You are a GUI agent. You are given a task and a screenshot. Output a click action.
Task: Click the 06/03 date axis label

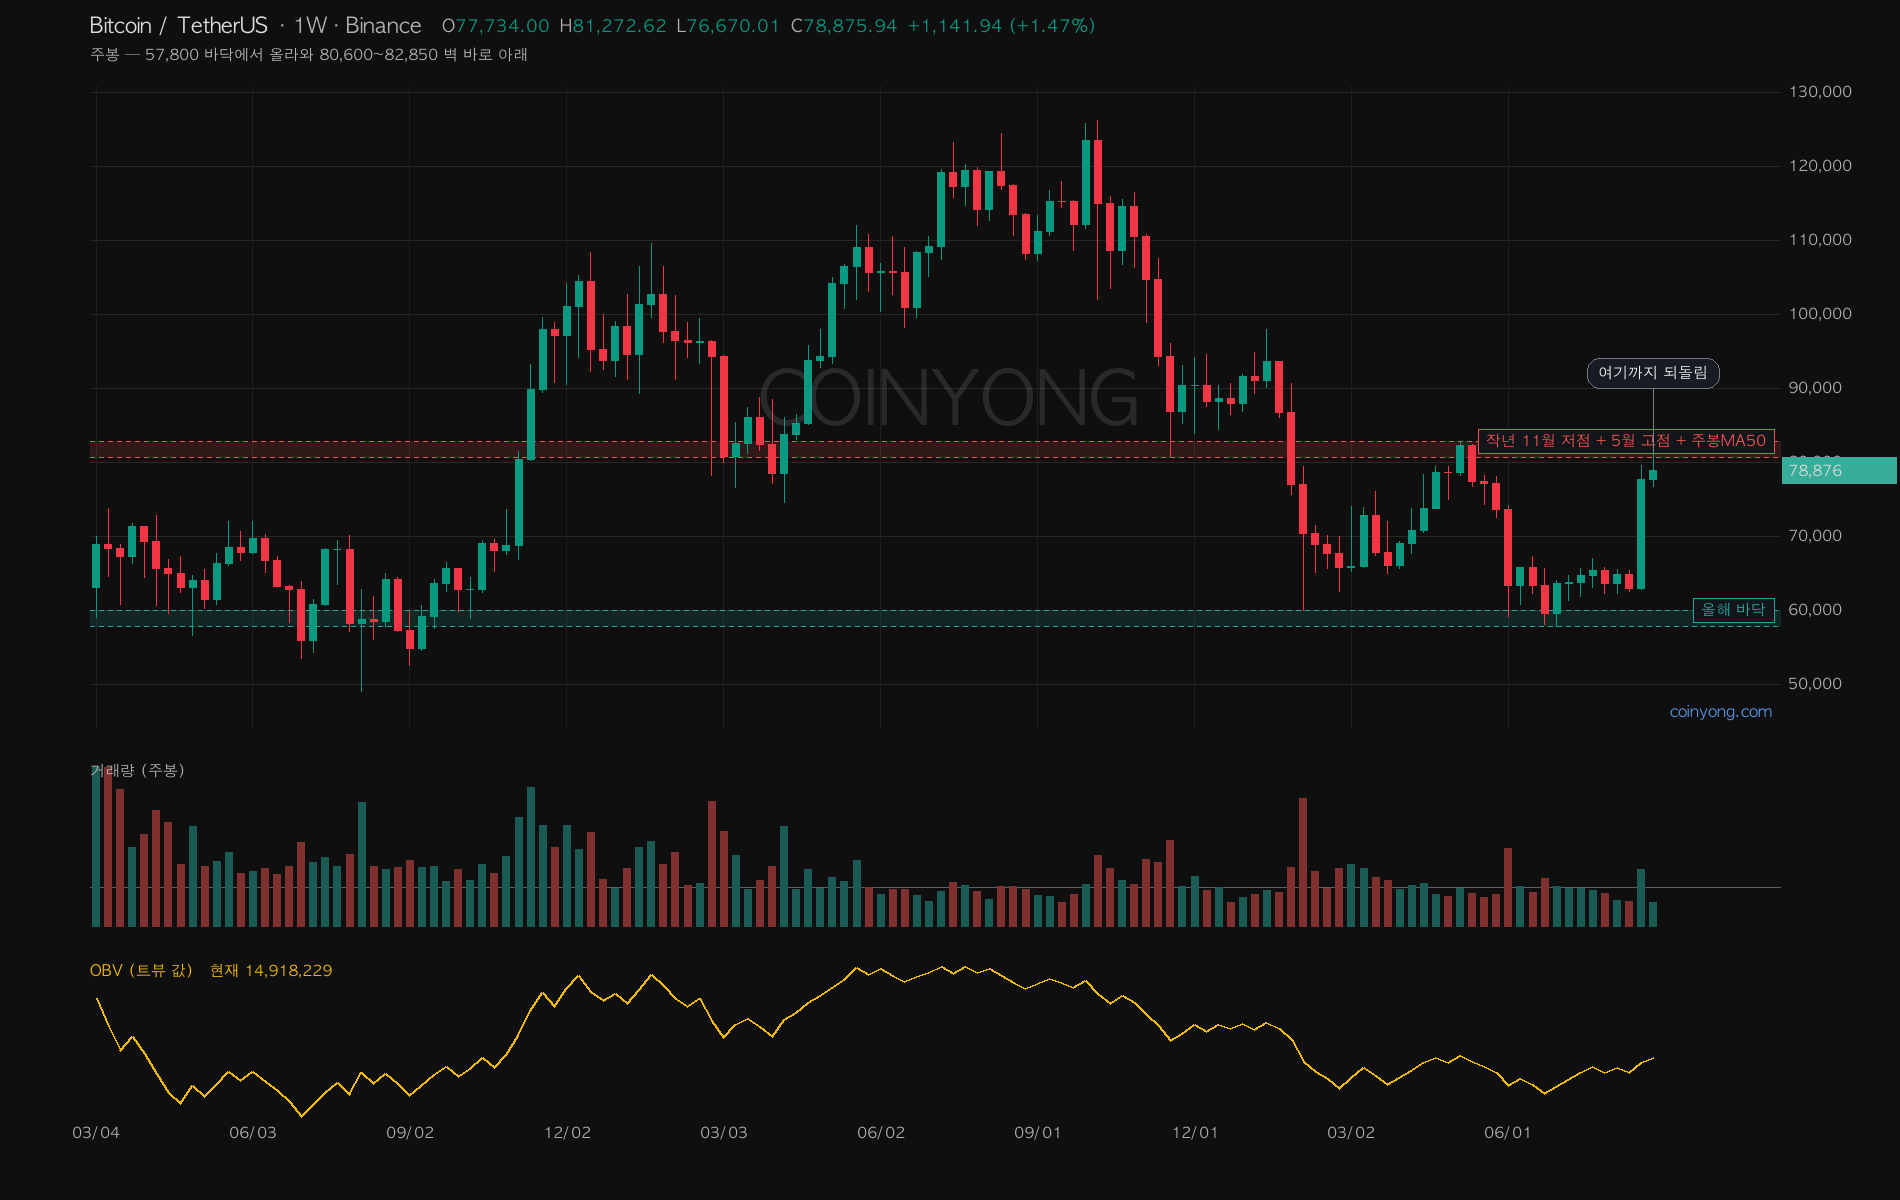tap(253, 1133)
